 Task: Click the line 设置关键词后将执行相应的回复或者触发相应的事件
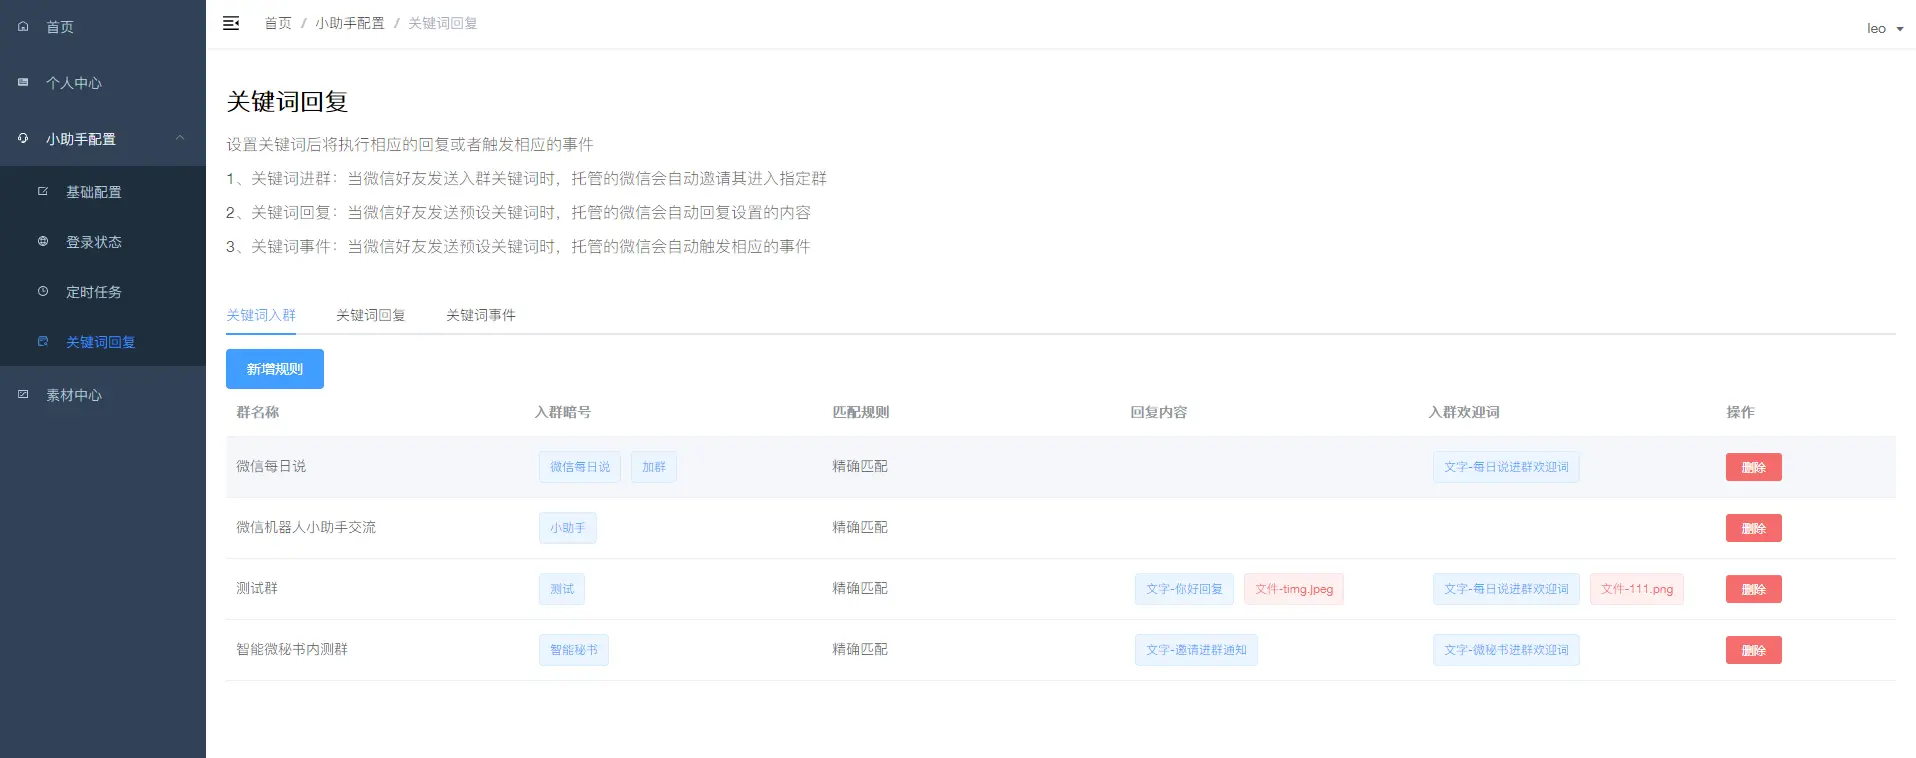410,144
